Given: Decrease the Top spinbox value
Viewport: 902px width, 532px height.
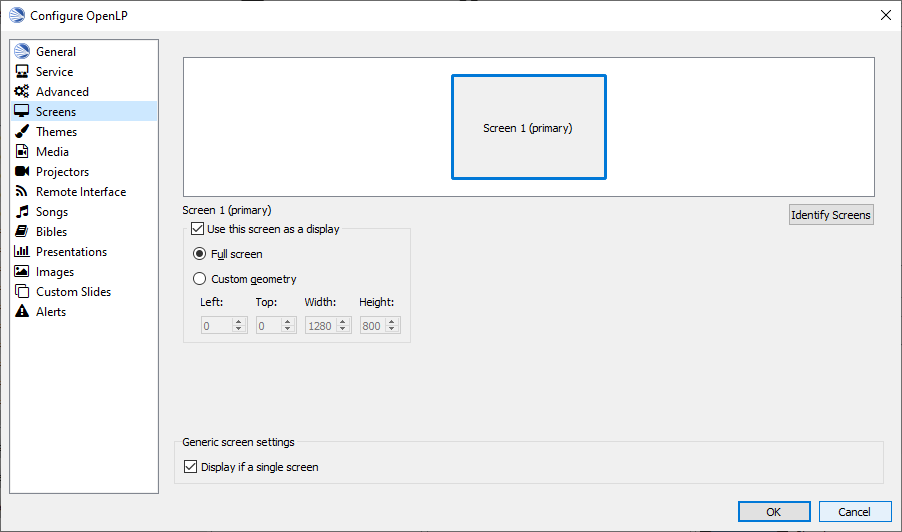Looking at the screenshot, I should click(x=288, y=330).
